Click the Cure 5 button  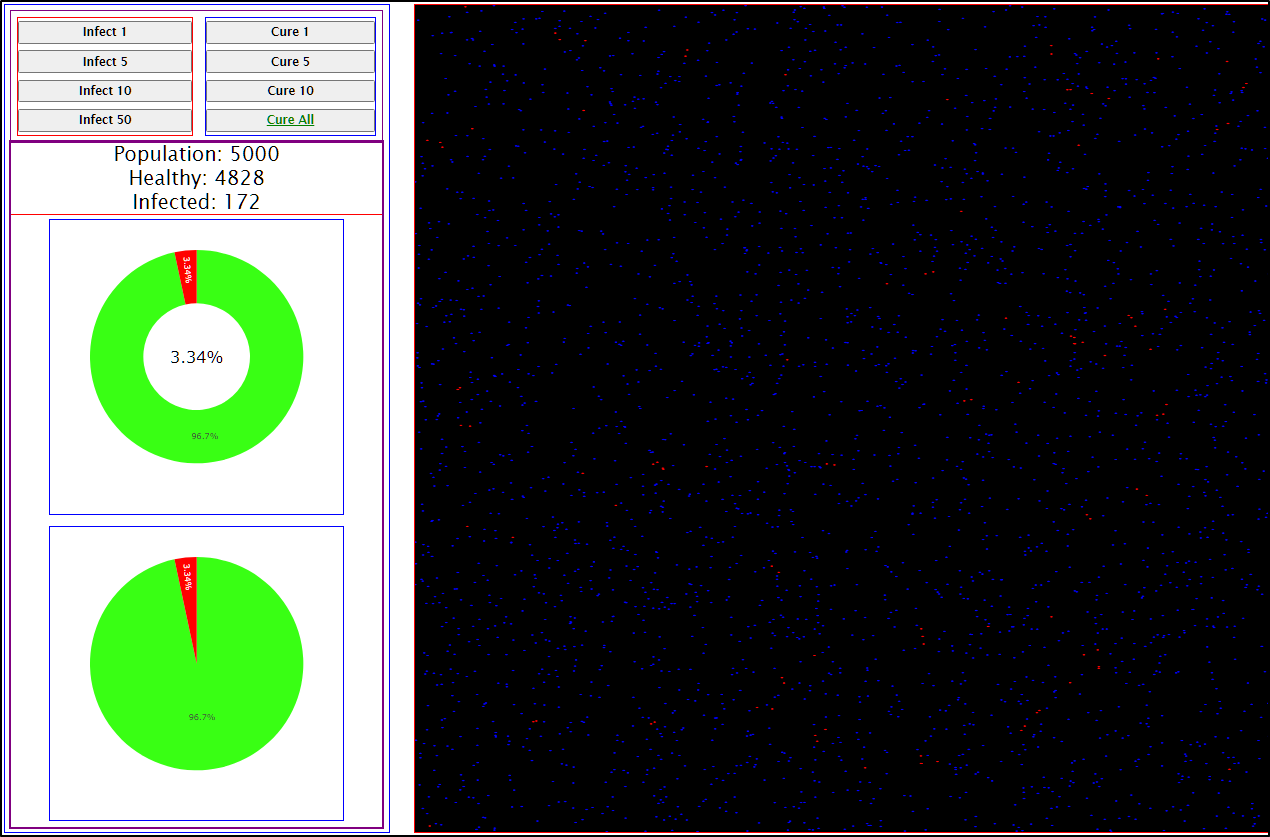click(289, 61)
